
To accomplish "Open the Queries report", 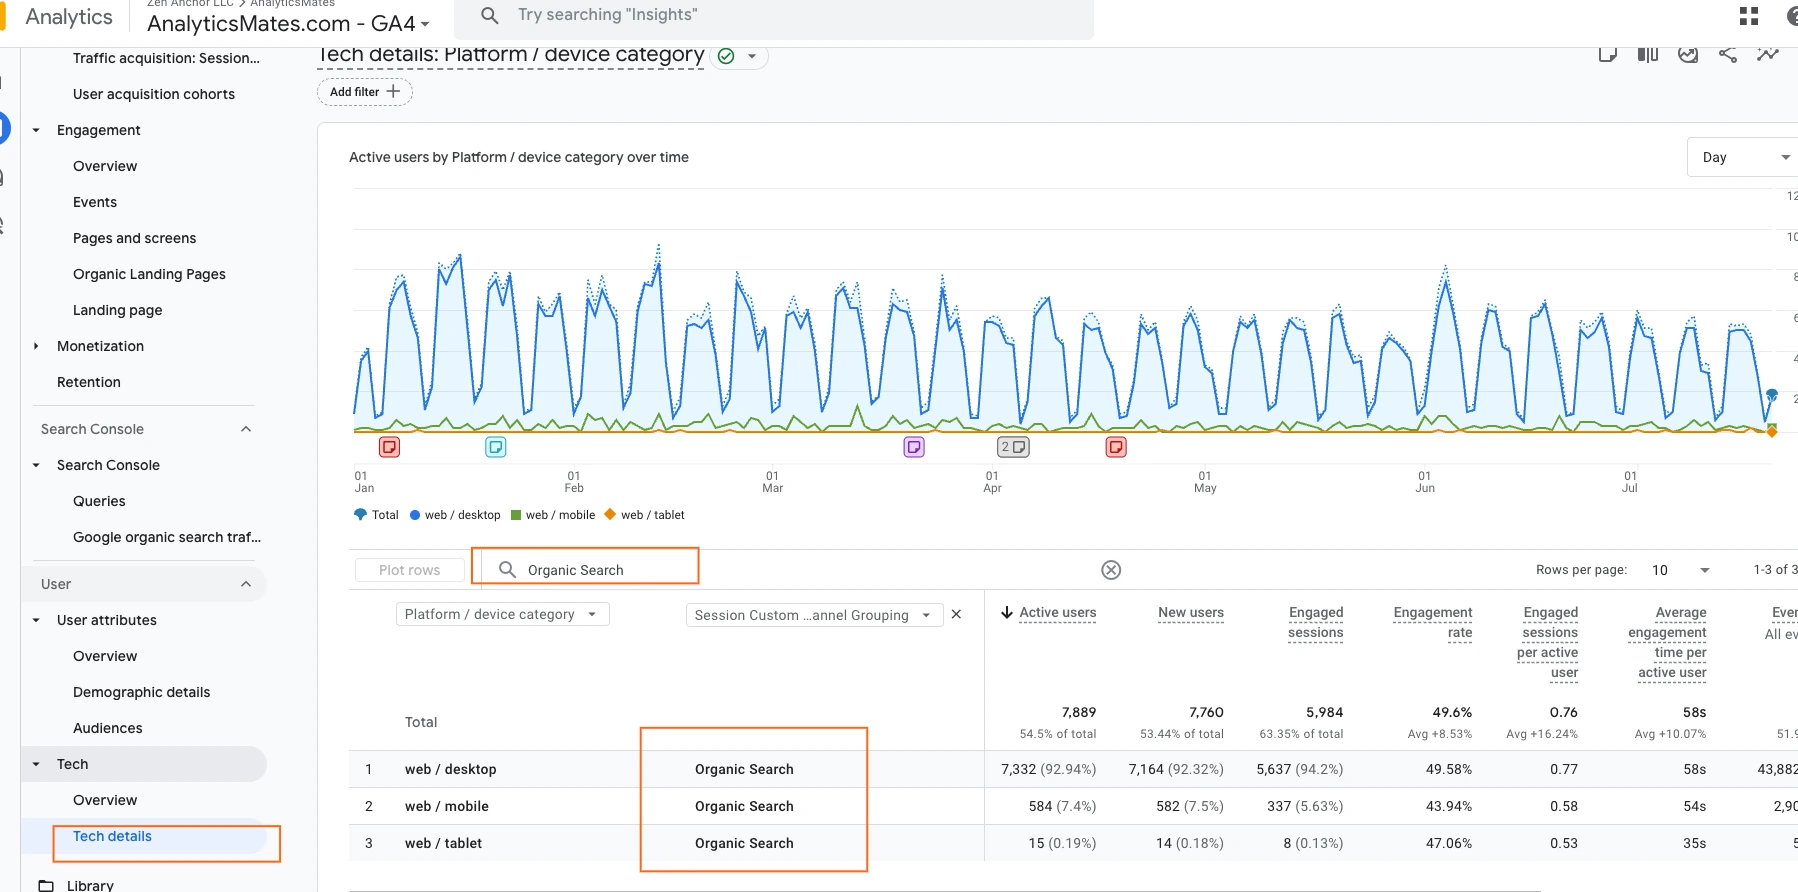I will [x=99, y=501].
